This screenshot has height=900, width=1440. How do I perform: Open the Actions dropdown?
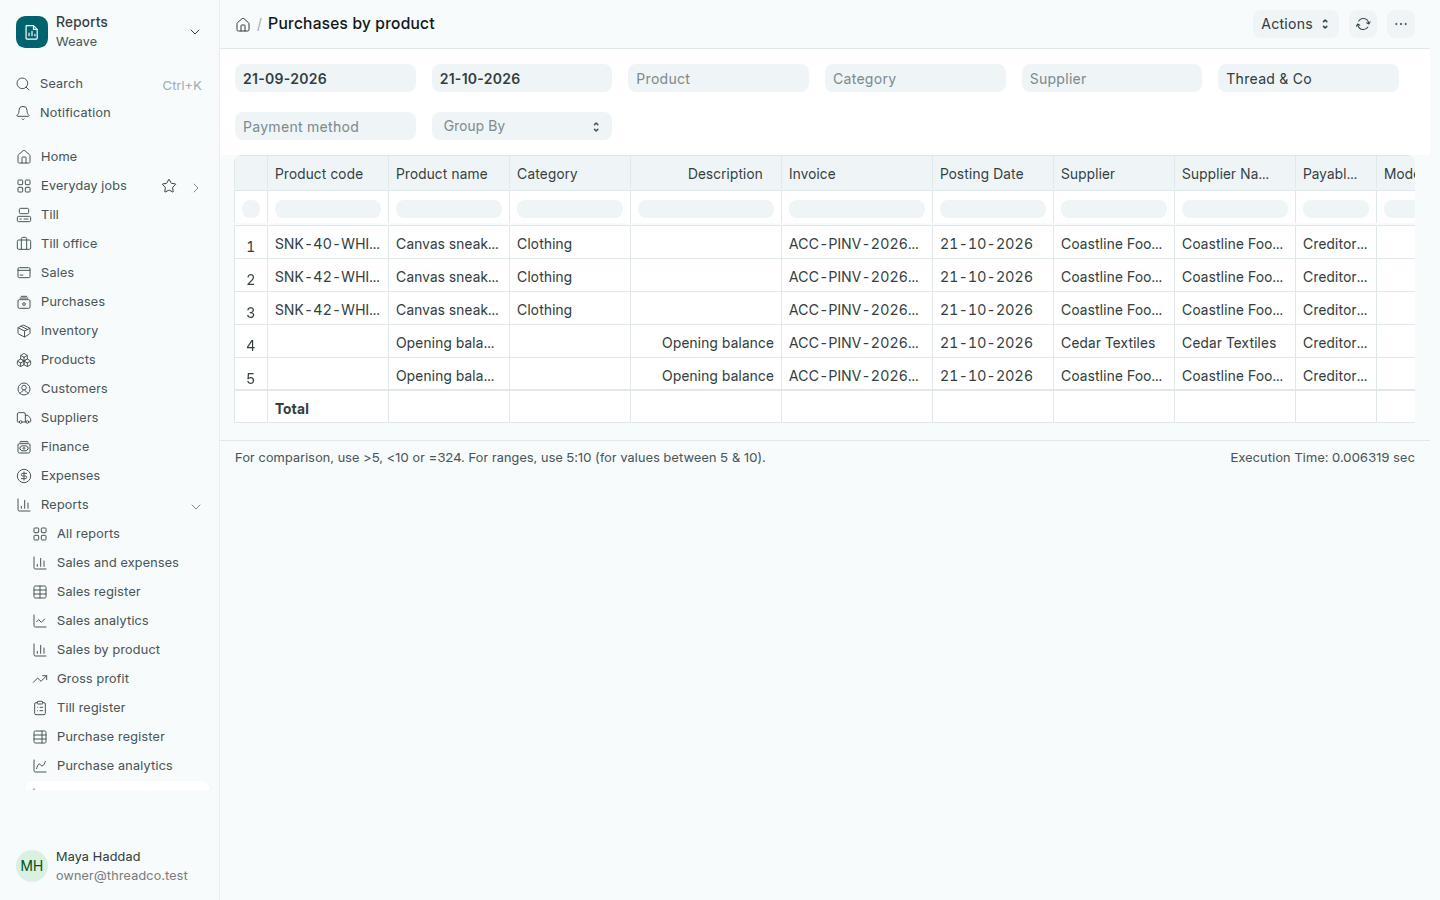(1295, 24)
